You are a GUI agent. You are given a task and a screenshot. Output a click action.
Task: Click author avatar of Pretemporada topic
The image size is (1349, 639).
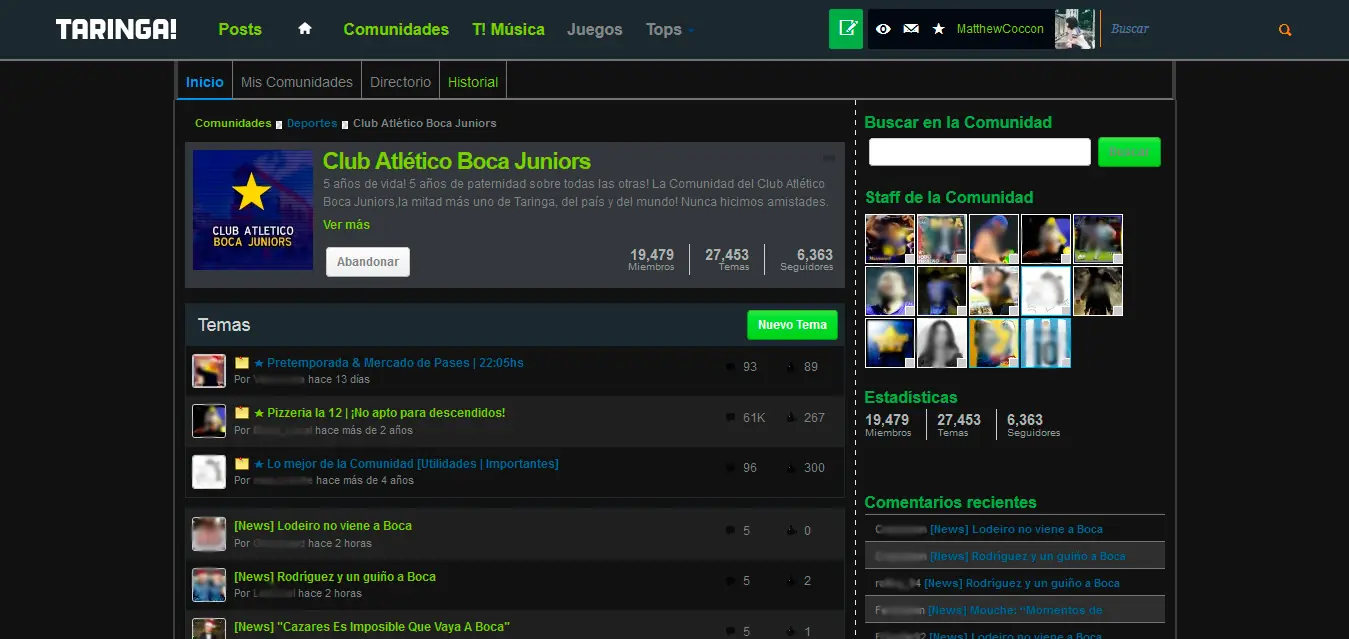click(x=209, y=371)
